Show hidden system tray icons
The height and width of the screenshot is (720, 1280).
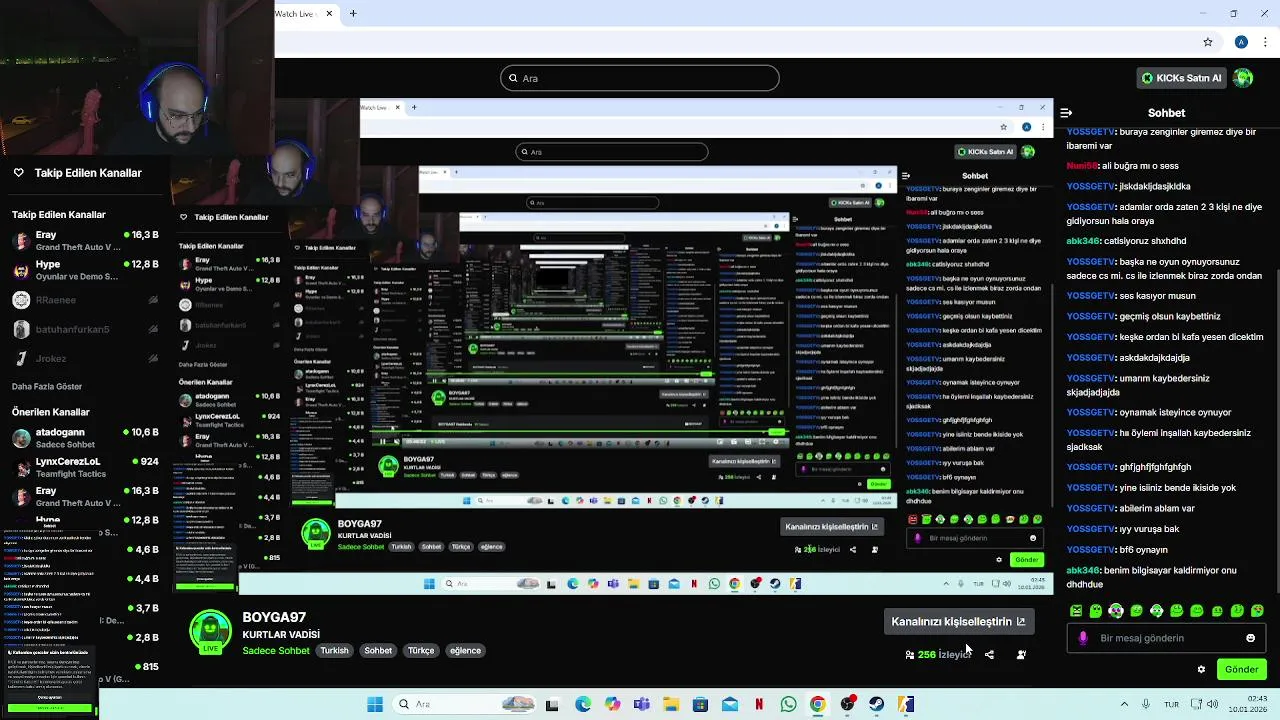coord(1124,704)
